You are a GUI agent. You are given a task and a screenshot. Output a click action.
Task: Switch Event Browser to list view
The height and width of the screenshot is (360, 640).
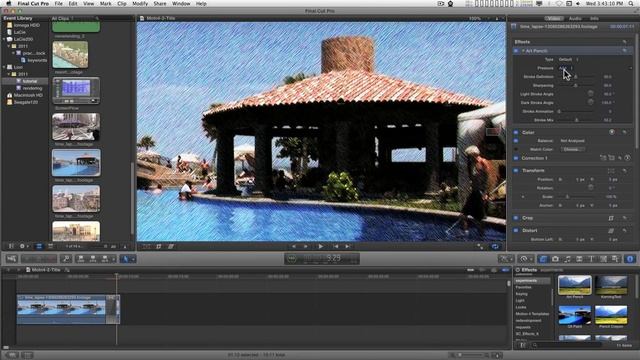[50, 246]
